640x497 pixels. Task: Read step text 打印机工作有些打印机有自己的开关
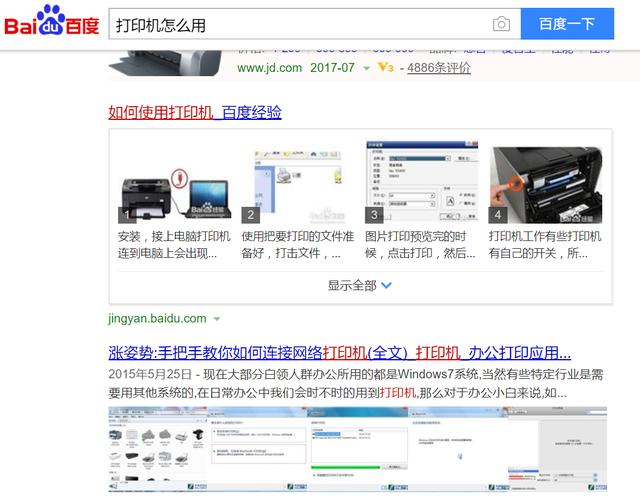[x=545, y=245]
